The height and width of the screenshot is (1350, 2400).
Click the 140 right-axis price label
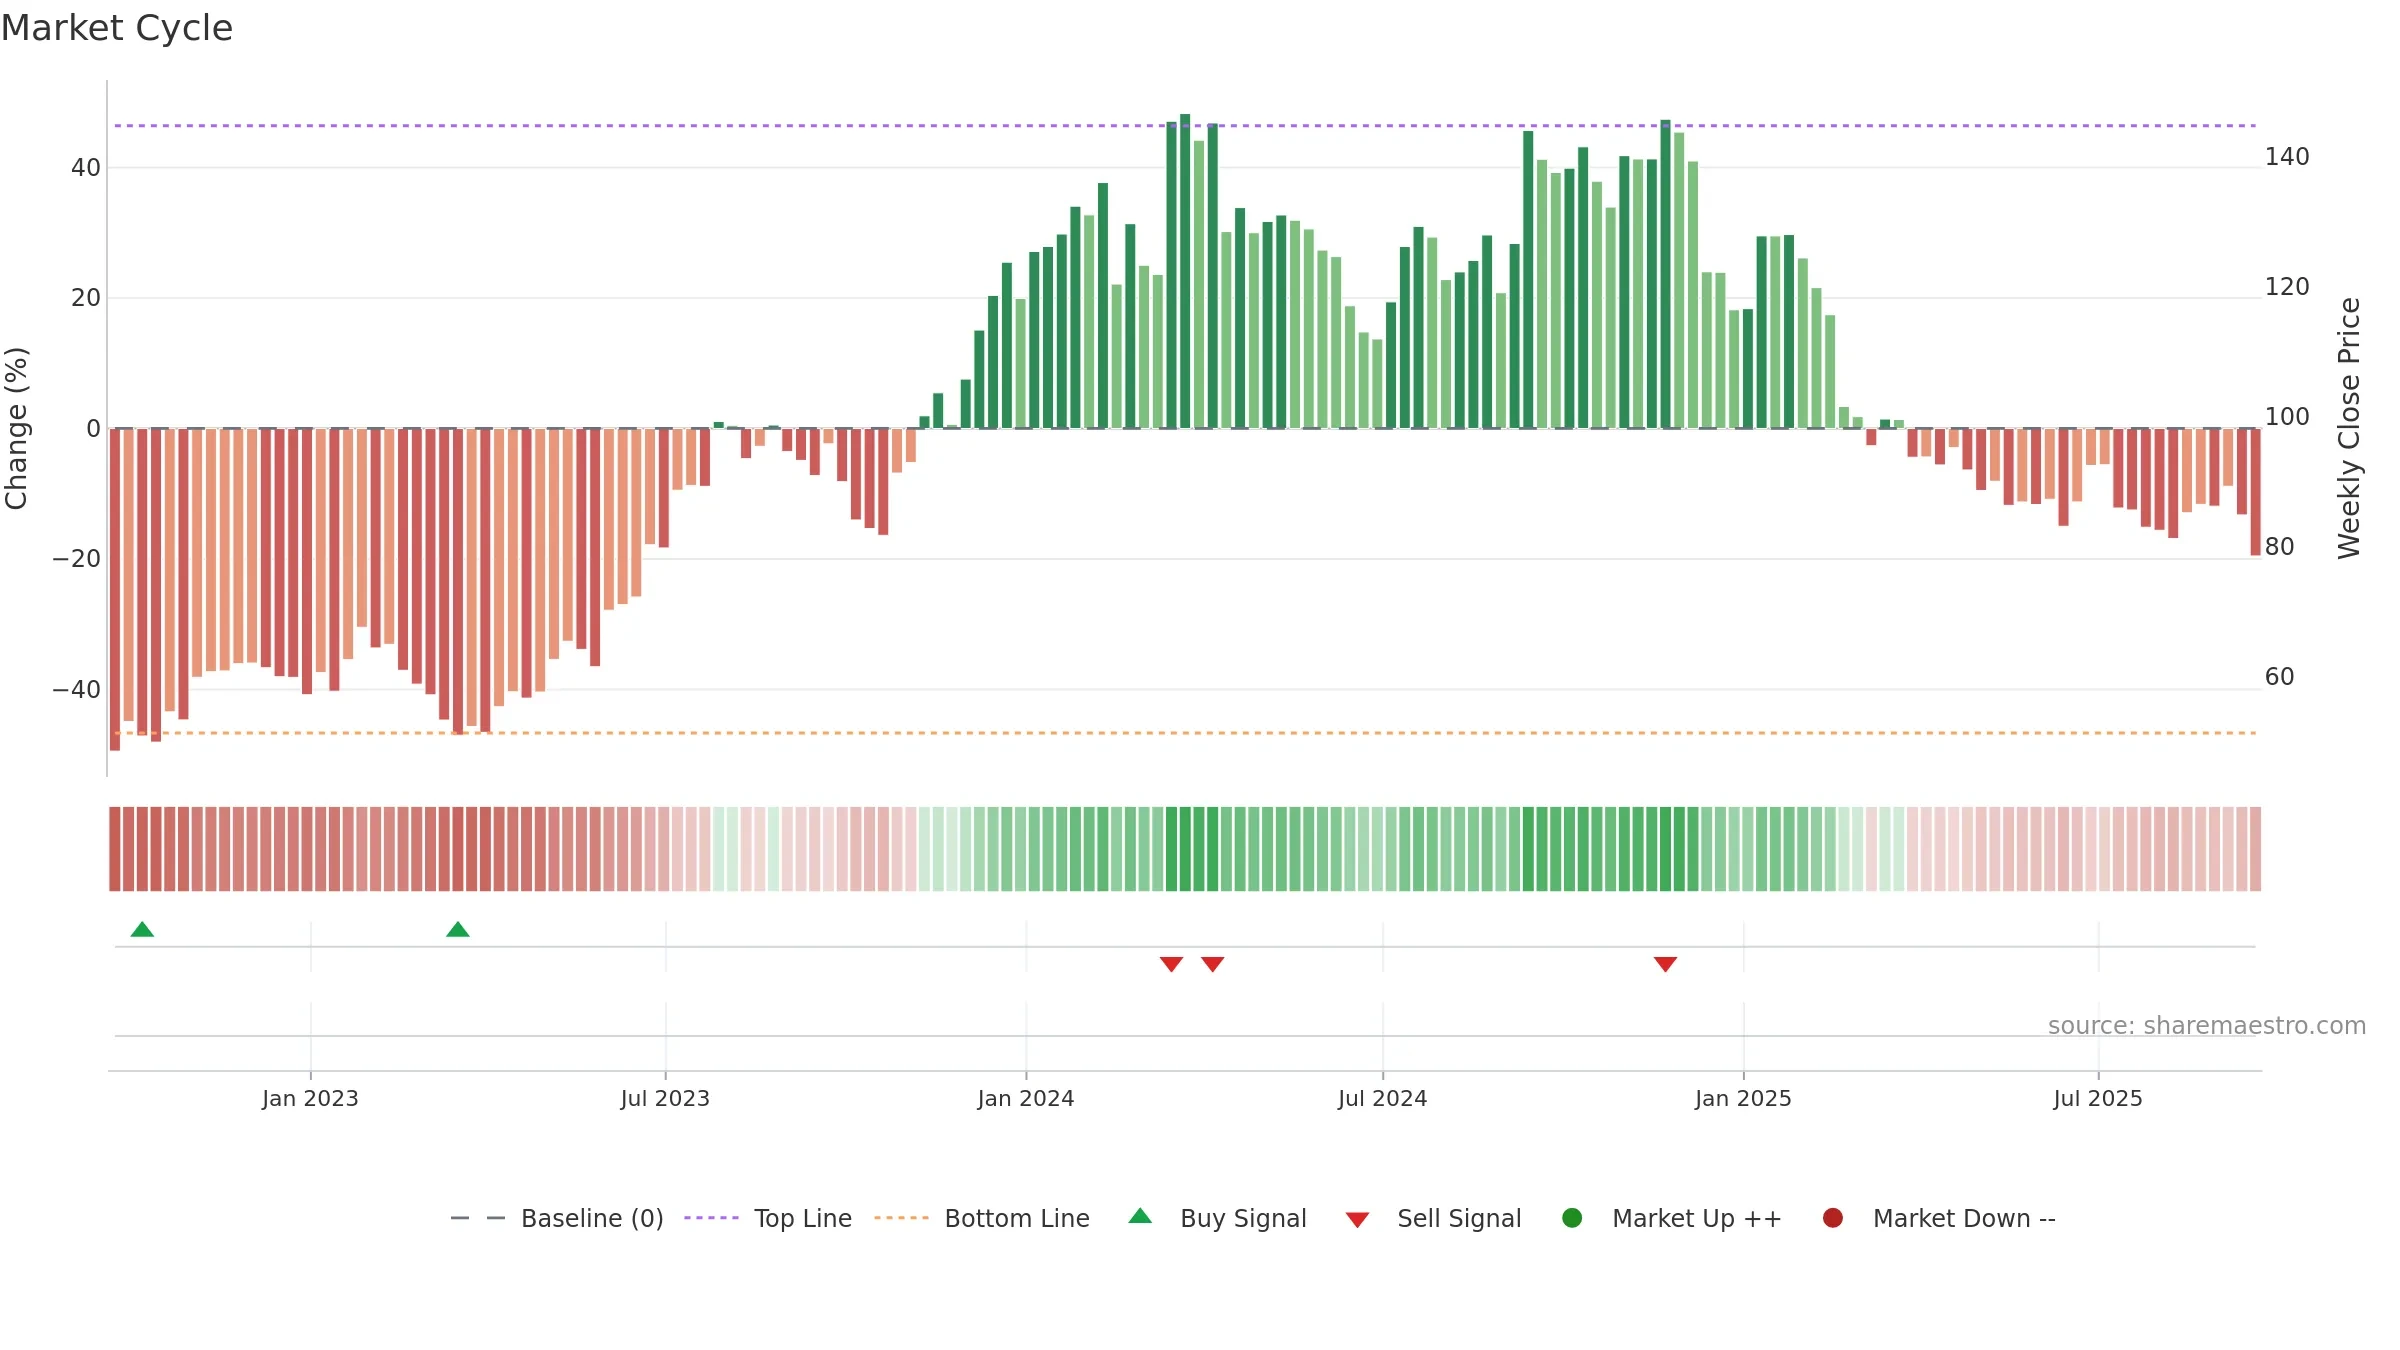click(2287, 157)
